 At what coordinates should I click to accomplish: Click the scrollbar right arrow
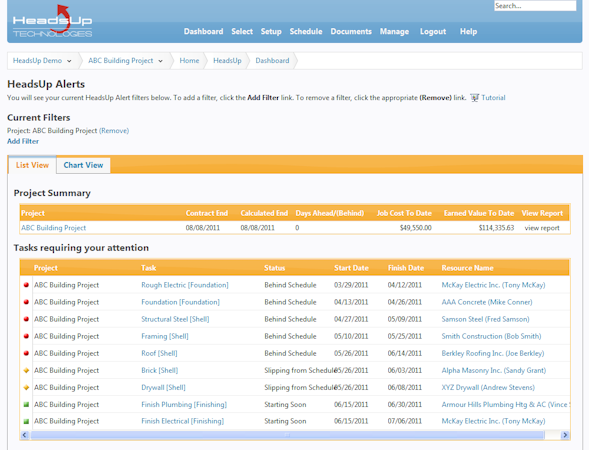[x=565, y=435]
